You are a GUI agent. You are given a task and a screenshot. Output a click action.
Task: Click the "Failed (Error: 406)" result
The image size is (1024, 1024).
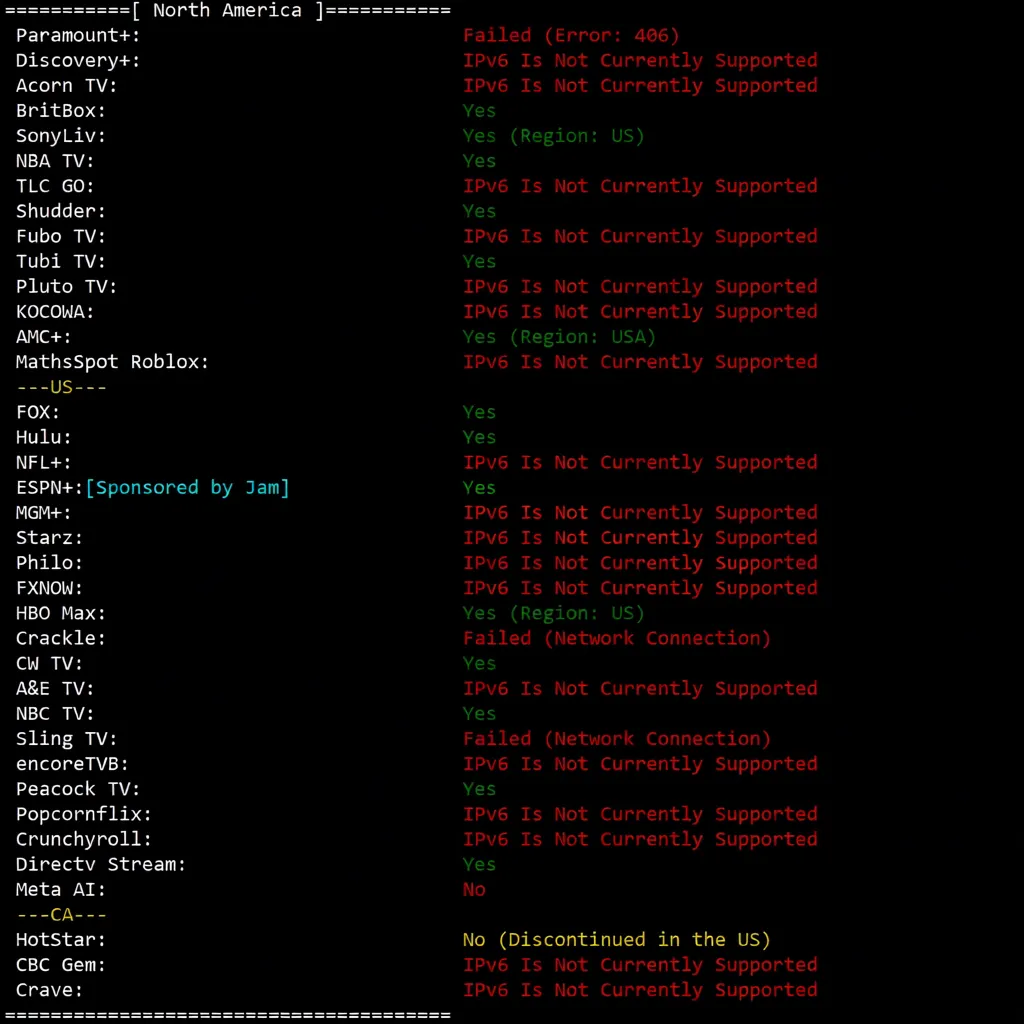(x=571, y=36)
